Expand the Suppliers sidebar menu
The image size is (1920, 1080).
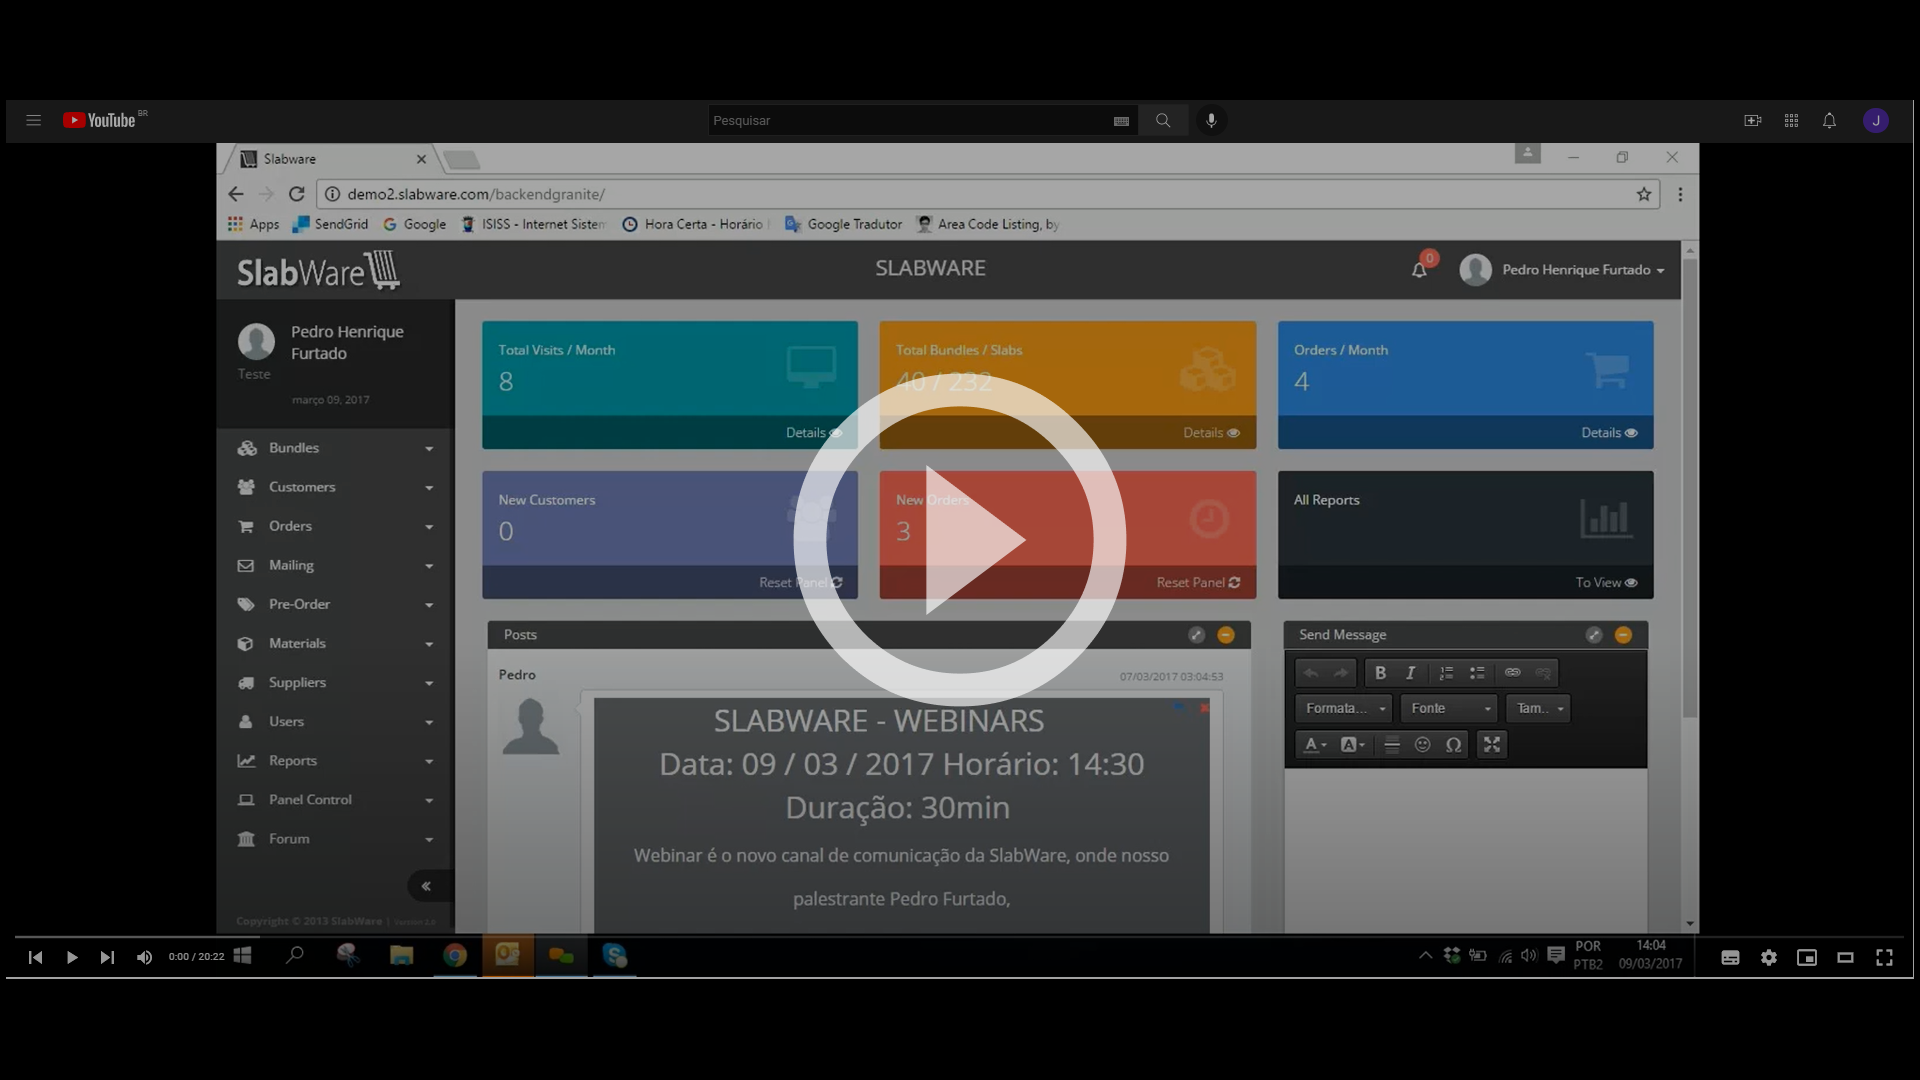[335, 682]
